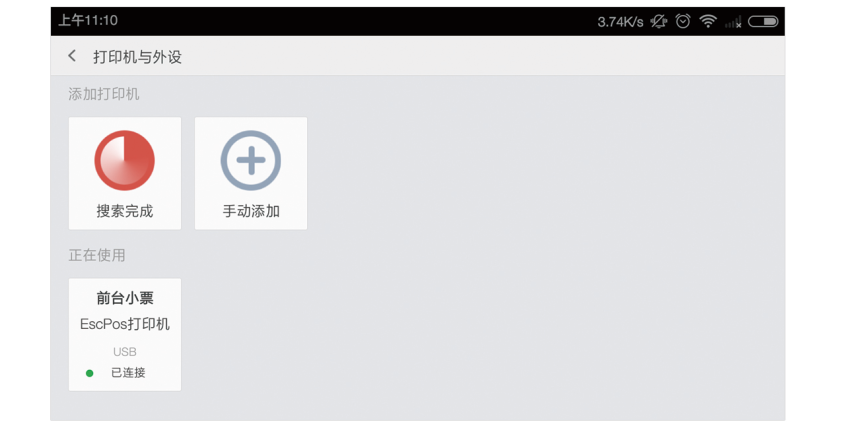This screenshot has height=436, width=848.
Task: Tap the 已连接 status text
Action: [128, 373]
